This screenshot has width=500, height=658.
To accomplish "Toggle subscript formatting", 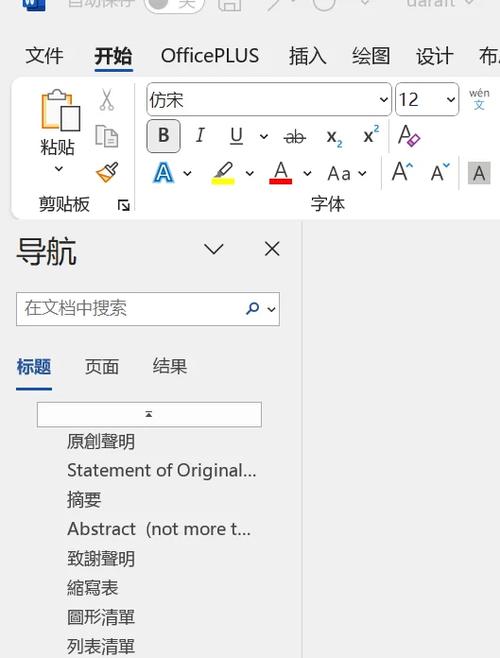I will click(334, 137).
